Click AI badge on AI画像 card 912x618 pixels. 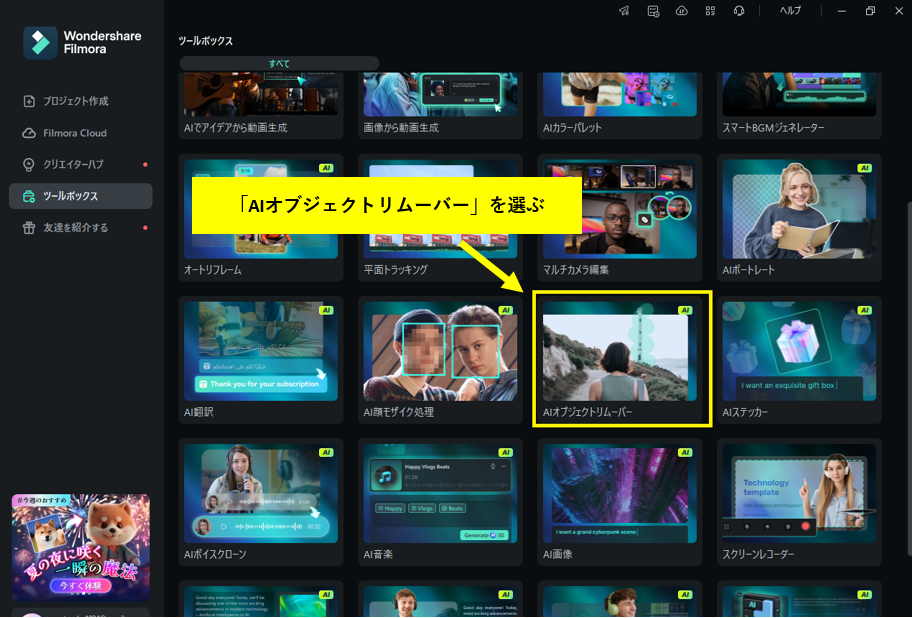[x=685, y=452]
